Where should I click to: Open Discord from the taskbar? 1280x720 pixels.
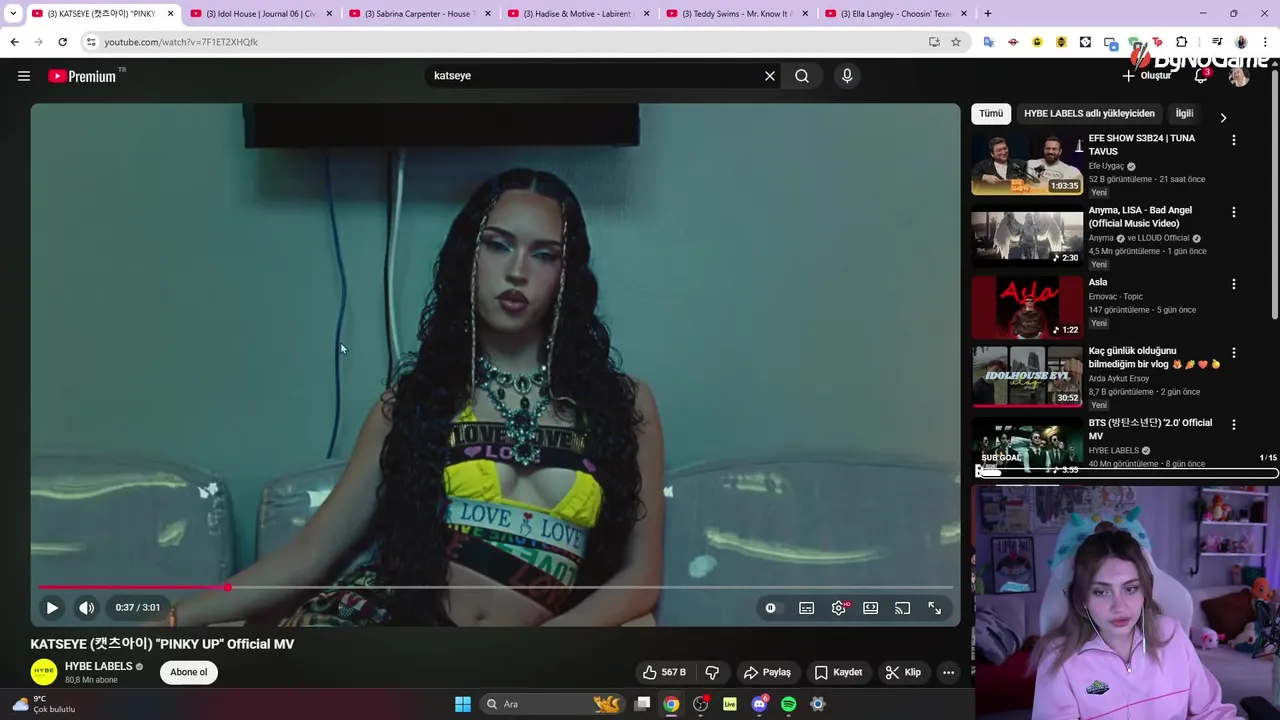759,704
